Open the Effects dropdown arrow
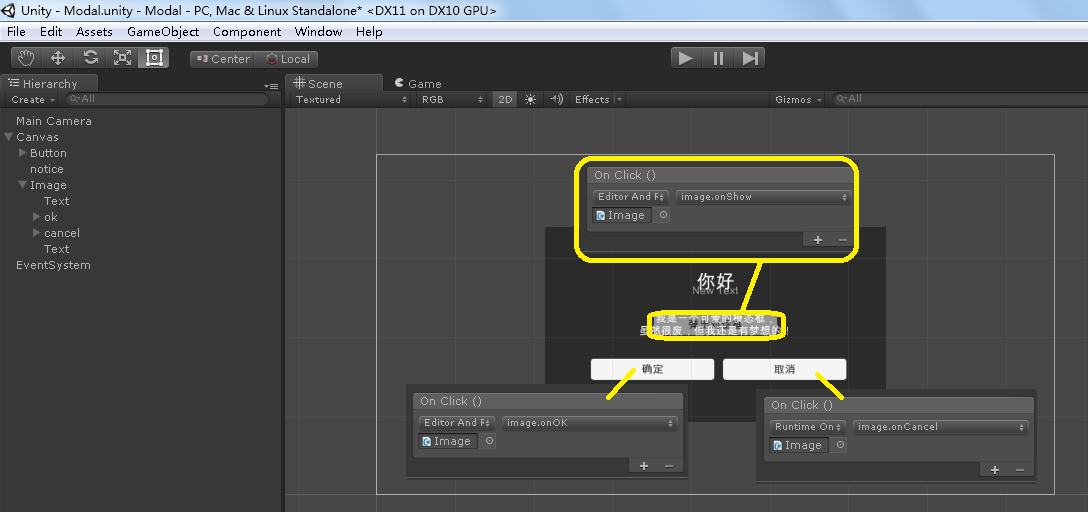This screenshot has height=512, width=1088. (x=619, y=99)
